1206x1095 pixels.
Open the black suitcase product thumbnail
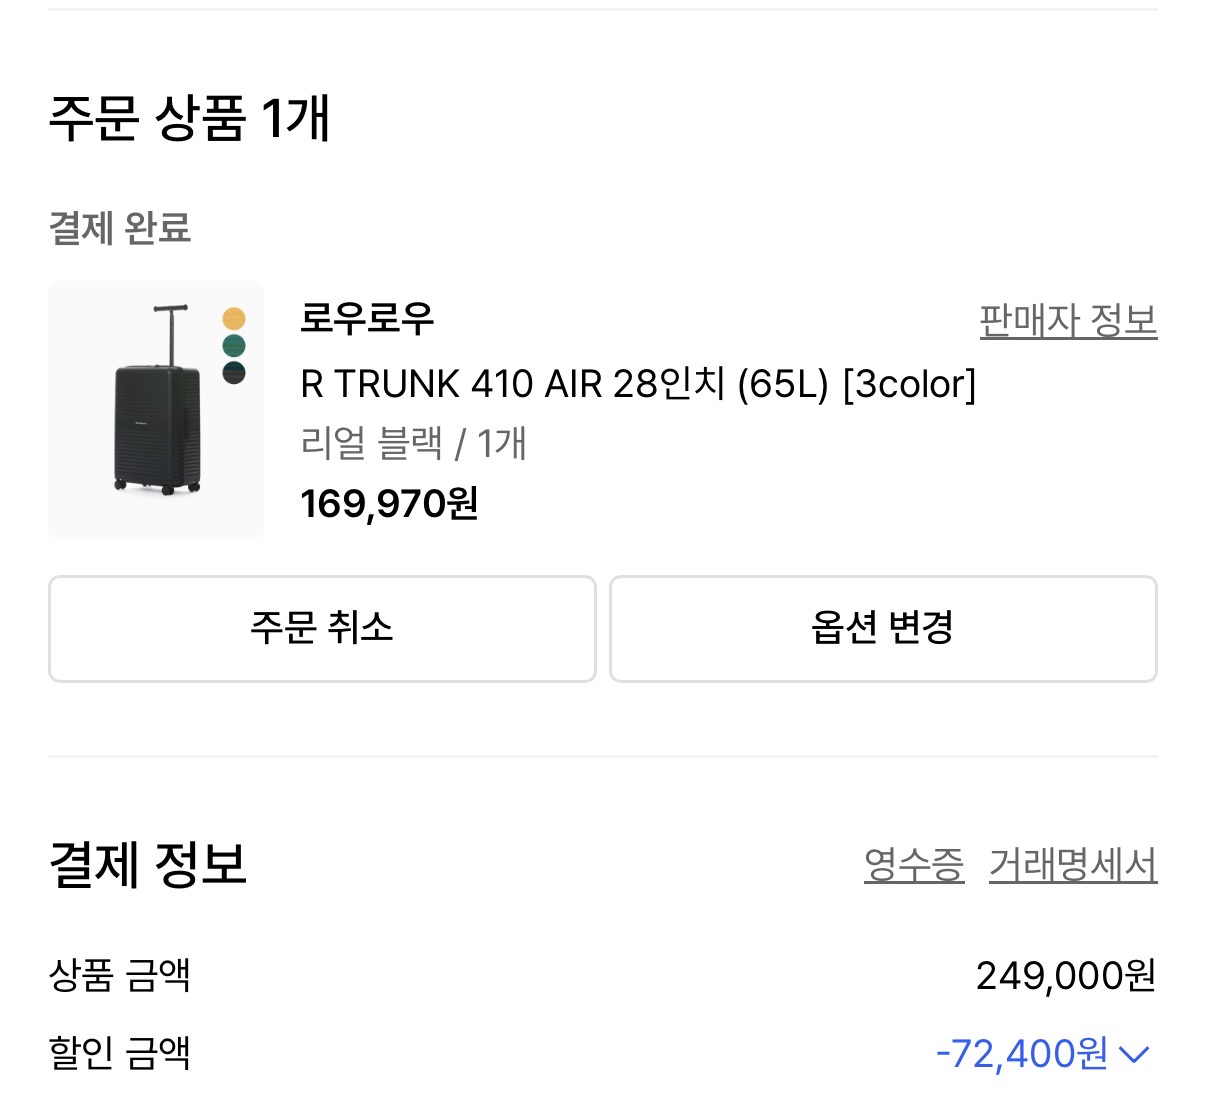pos(156,410)
